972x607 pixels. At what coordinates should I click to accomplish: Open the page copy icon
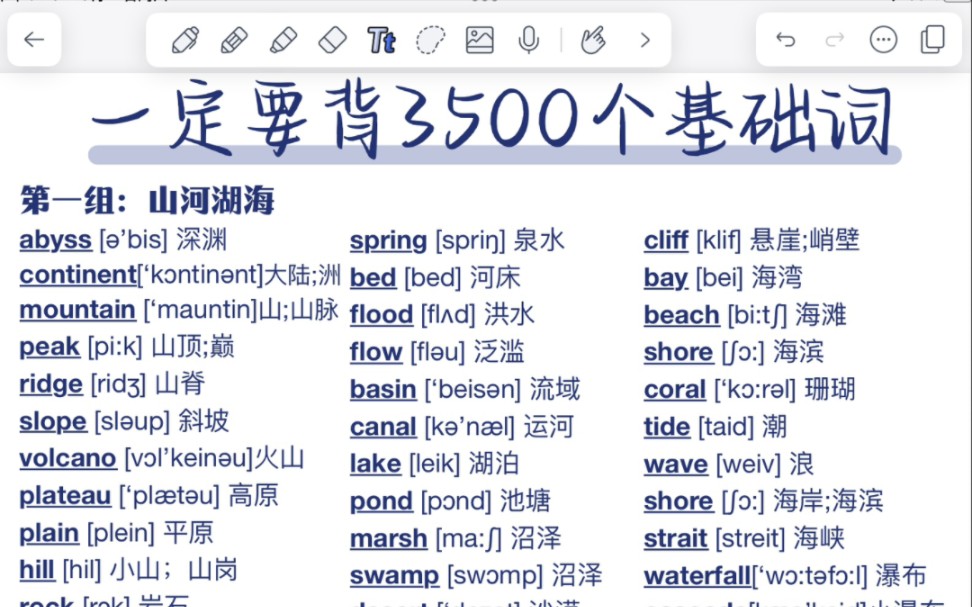coord(933,40)
